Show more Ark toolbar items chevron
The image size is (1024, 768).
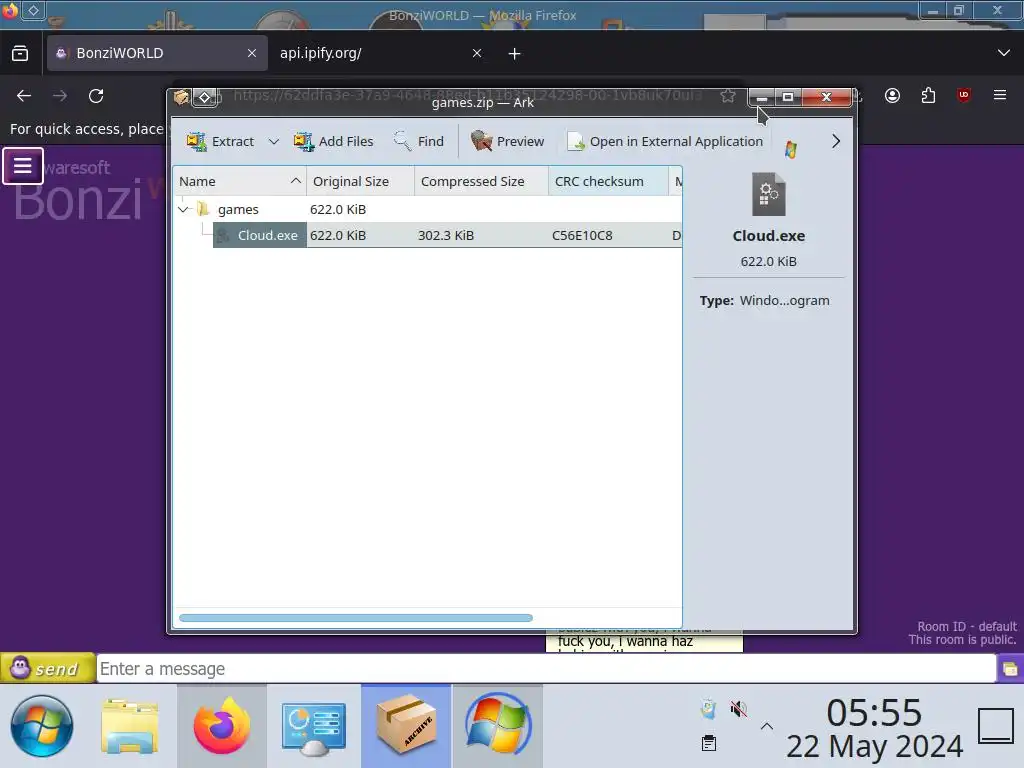[835, 141]
